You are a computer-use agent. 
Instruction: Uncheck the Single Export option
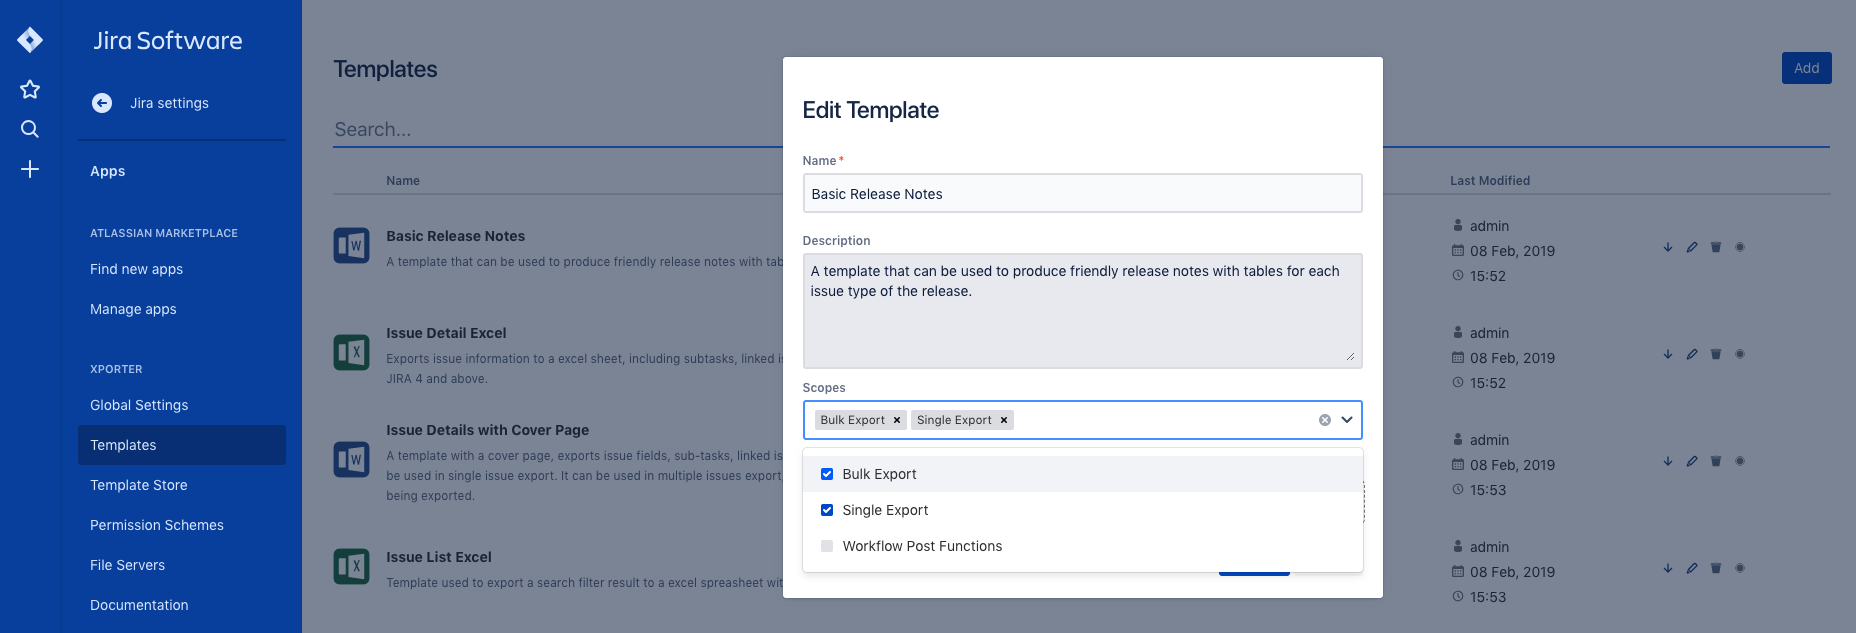coord(827,510)
